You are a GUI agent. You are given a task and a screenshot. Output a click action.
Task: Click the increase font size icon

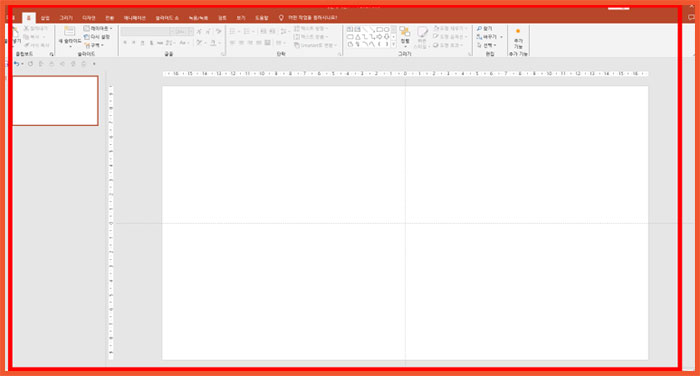coord(200,32)
